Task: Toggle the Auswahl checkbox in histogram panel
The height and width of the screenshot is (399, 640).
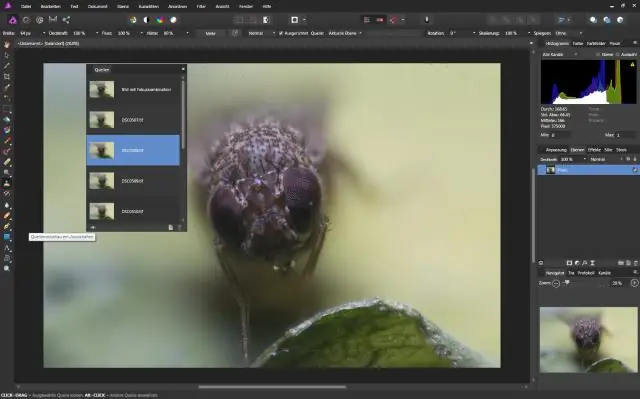Action: click(x=618, y=54)
